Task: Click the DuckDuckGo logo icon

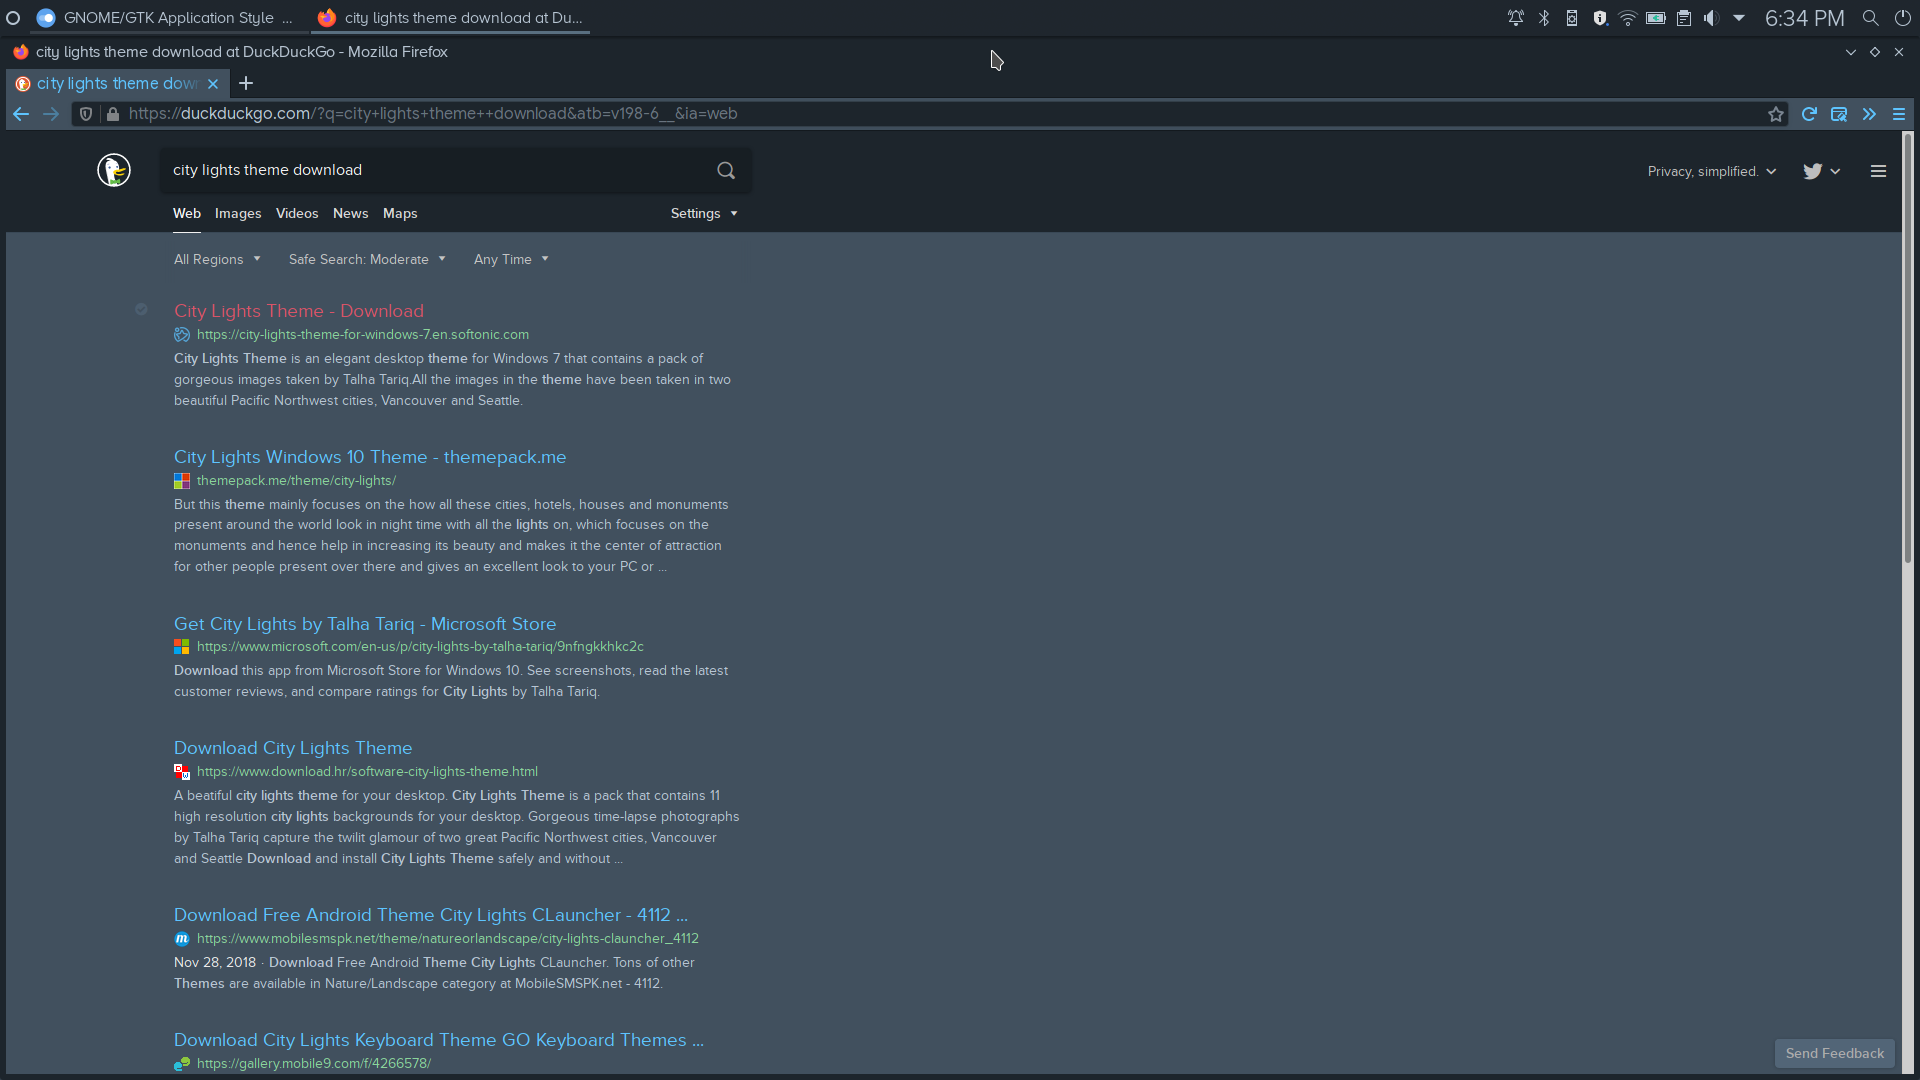Action: coord(114,170)
